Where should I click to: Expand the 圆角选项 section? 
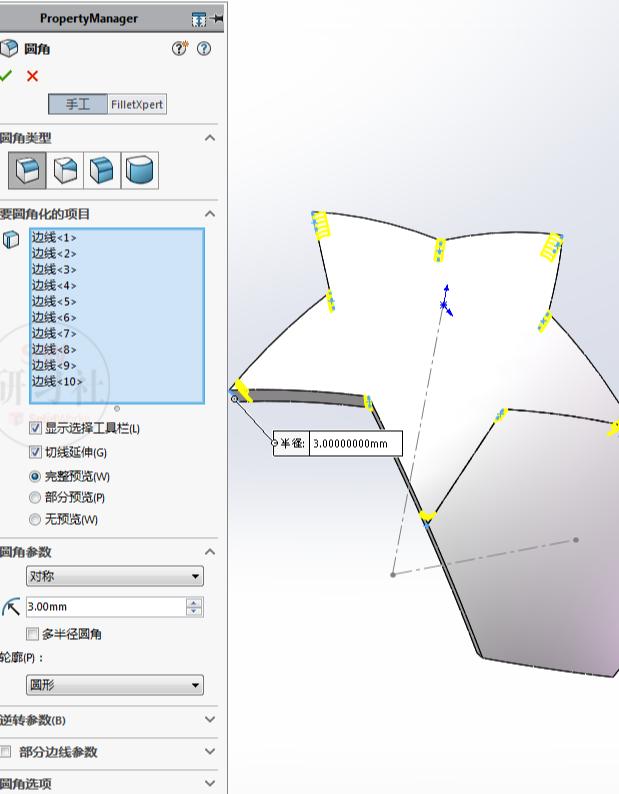coord(210,783)
